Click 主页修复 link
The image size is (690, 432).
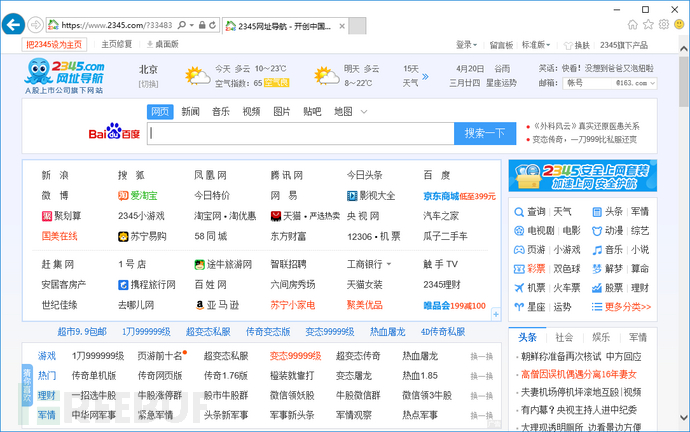tap(117, 44)
